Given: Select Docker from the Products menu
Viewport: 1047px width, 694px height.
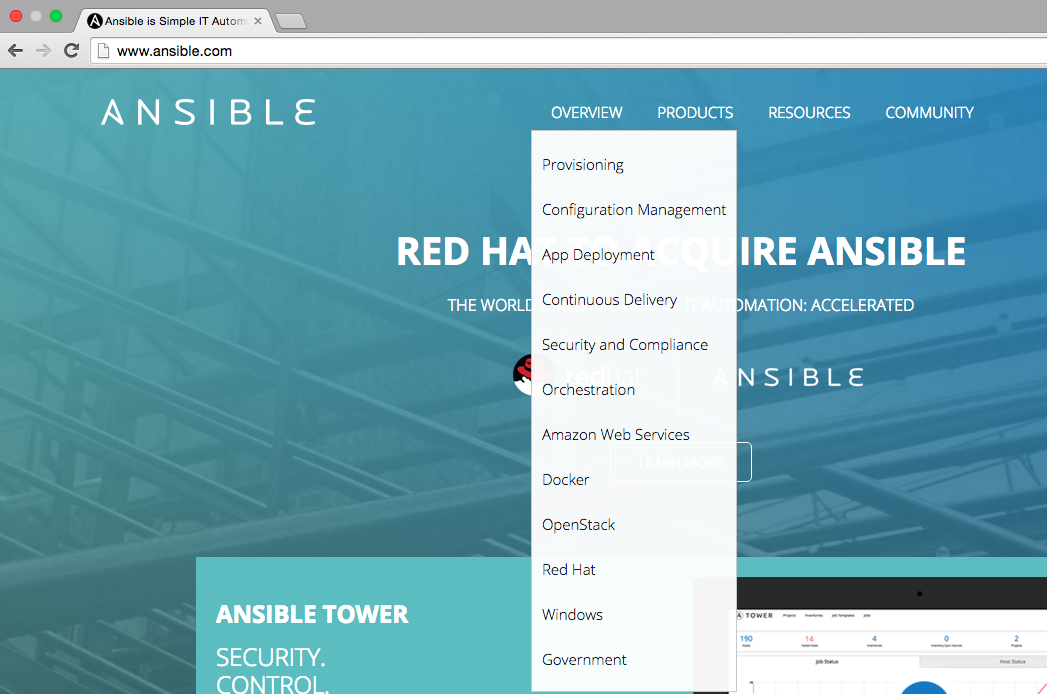Looking at the screenshot, I should pos(565,479).
